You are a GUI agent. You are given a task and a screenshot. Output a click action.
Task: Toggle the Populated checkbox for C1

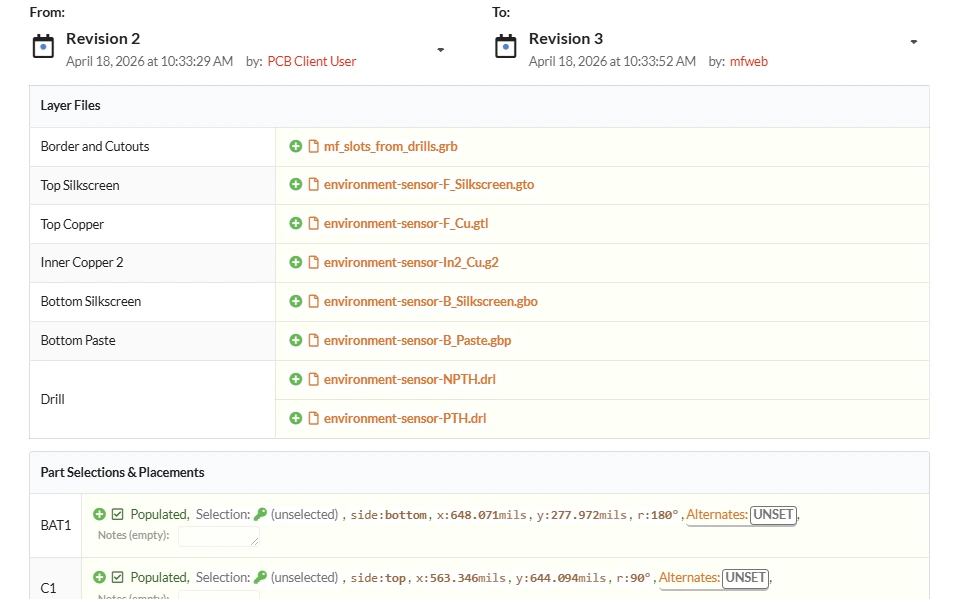pos(117,578)
